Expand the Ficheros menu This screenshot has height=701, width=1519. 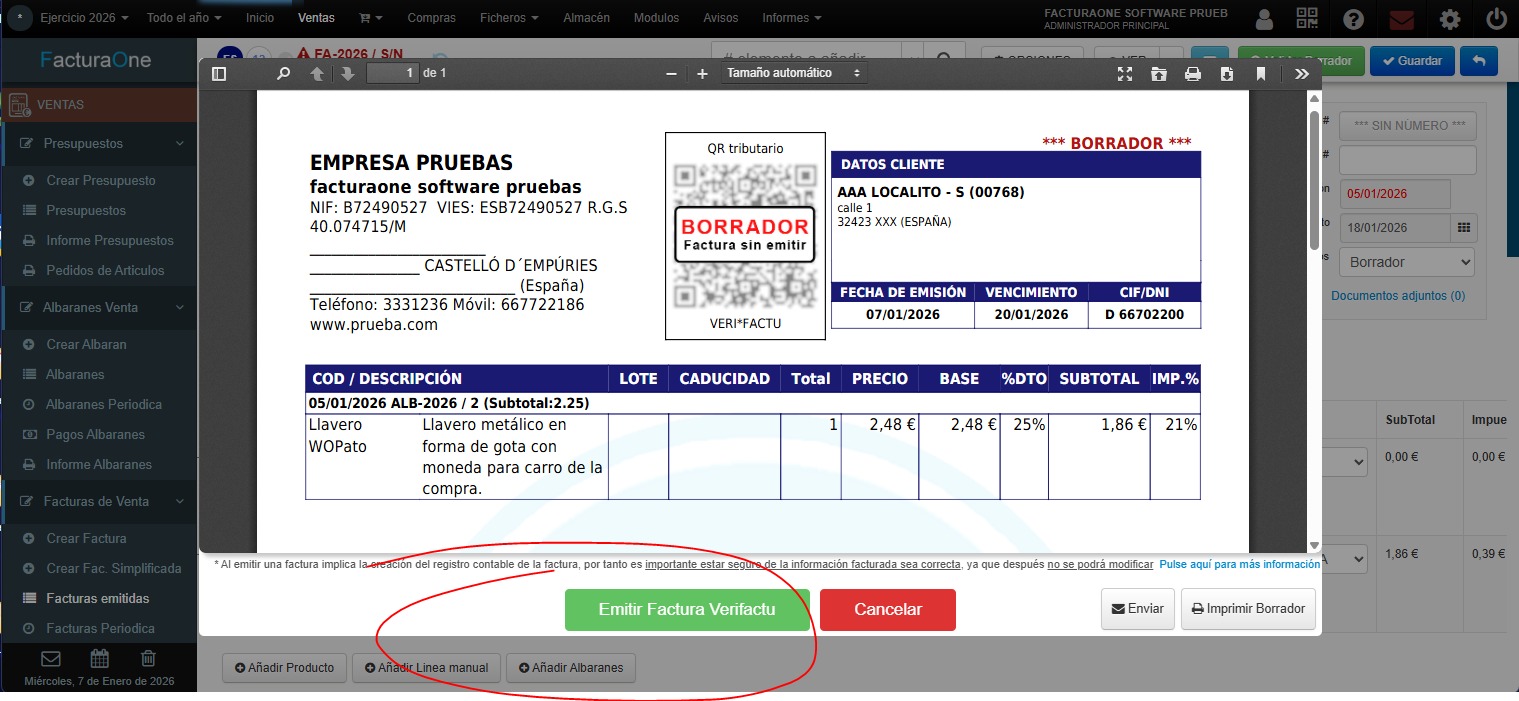[x=509, y=18]
